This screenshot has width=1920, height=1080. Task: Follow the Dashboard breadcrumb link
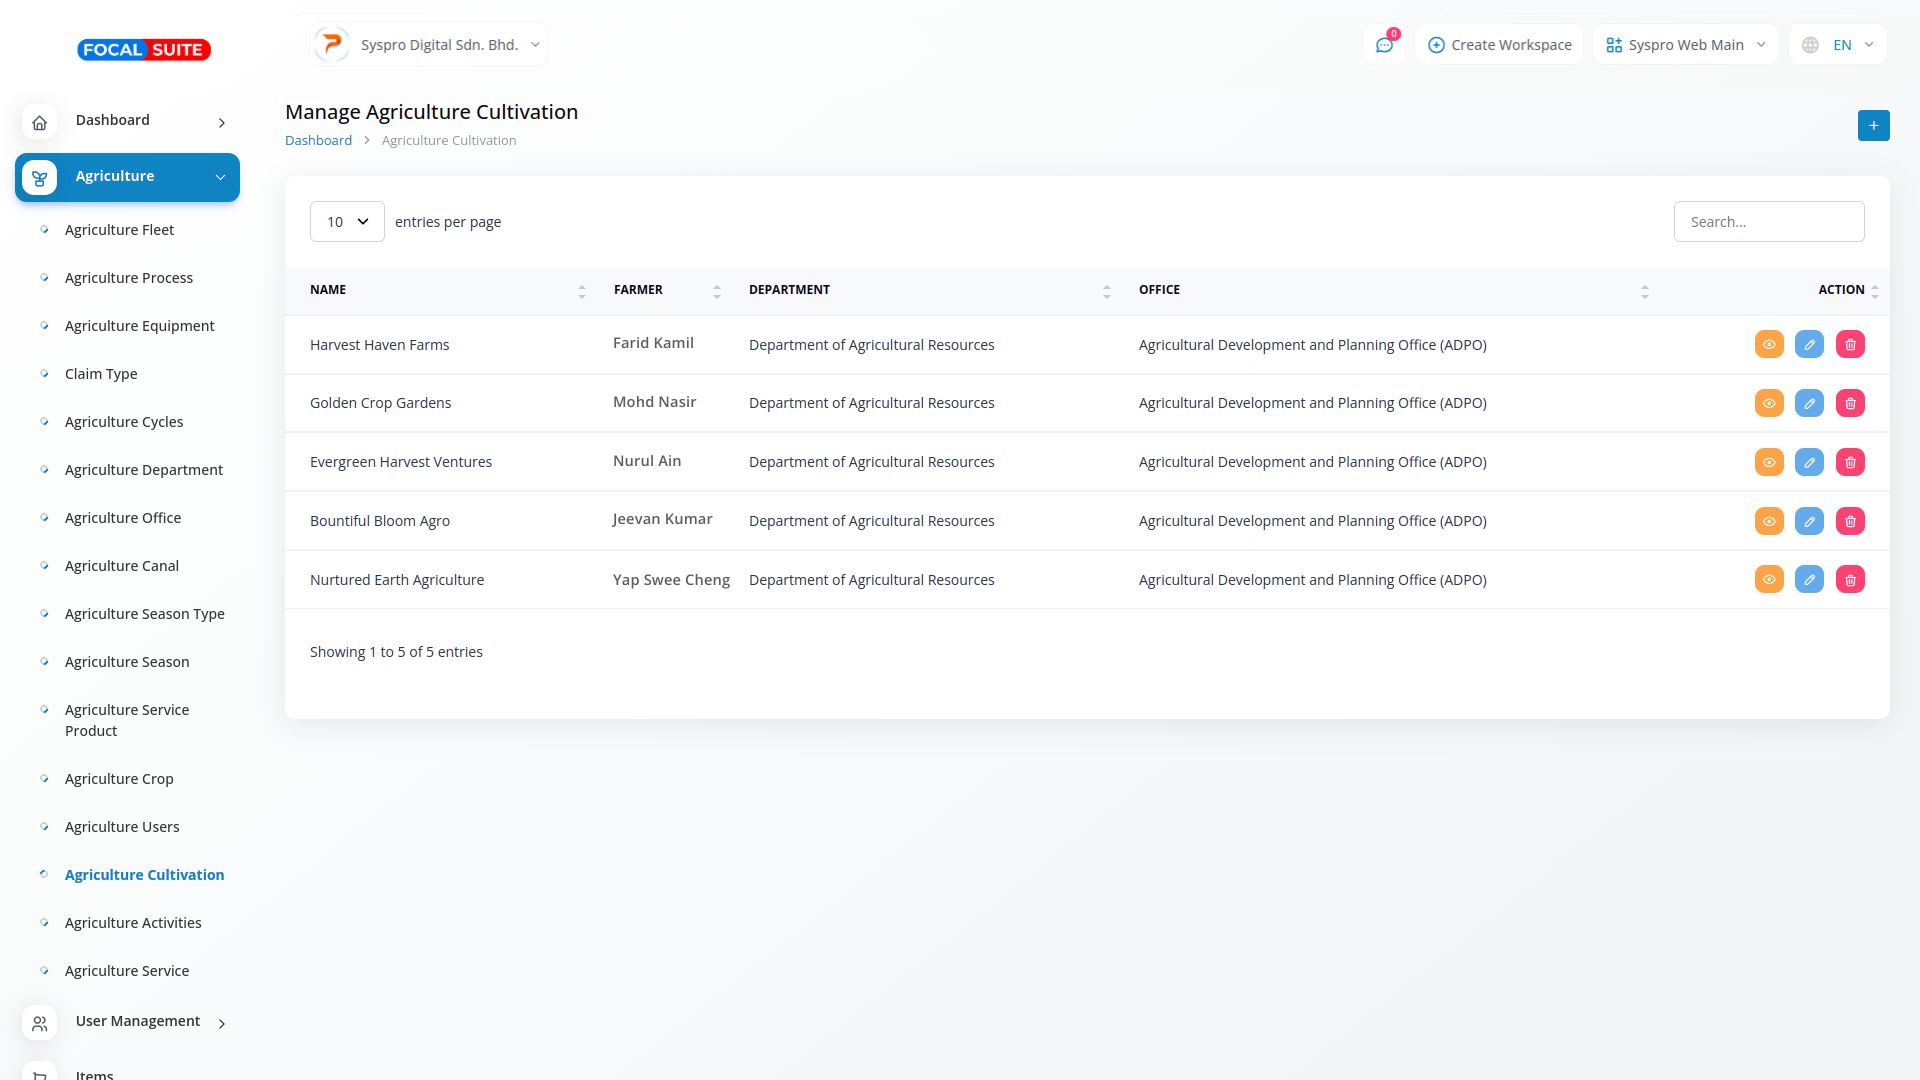pyautogui.click(x=318, y=140)
